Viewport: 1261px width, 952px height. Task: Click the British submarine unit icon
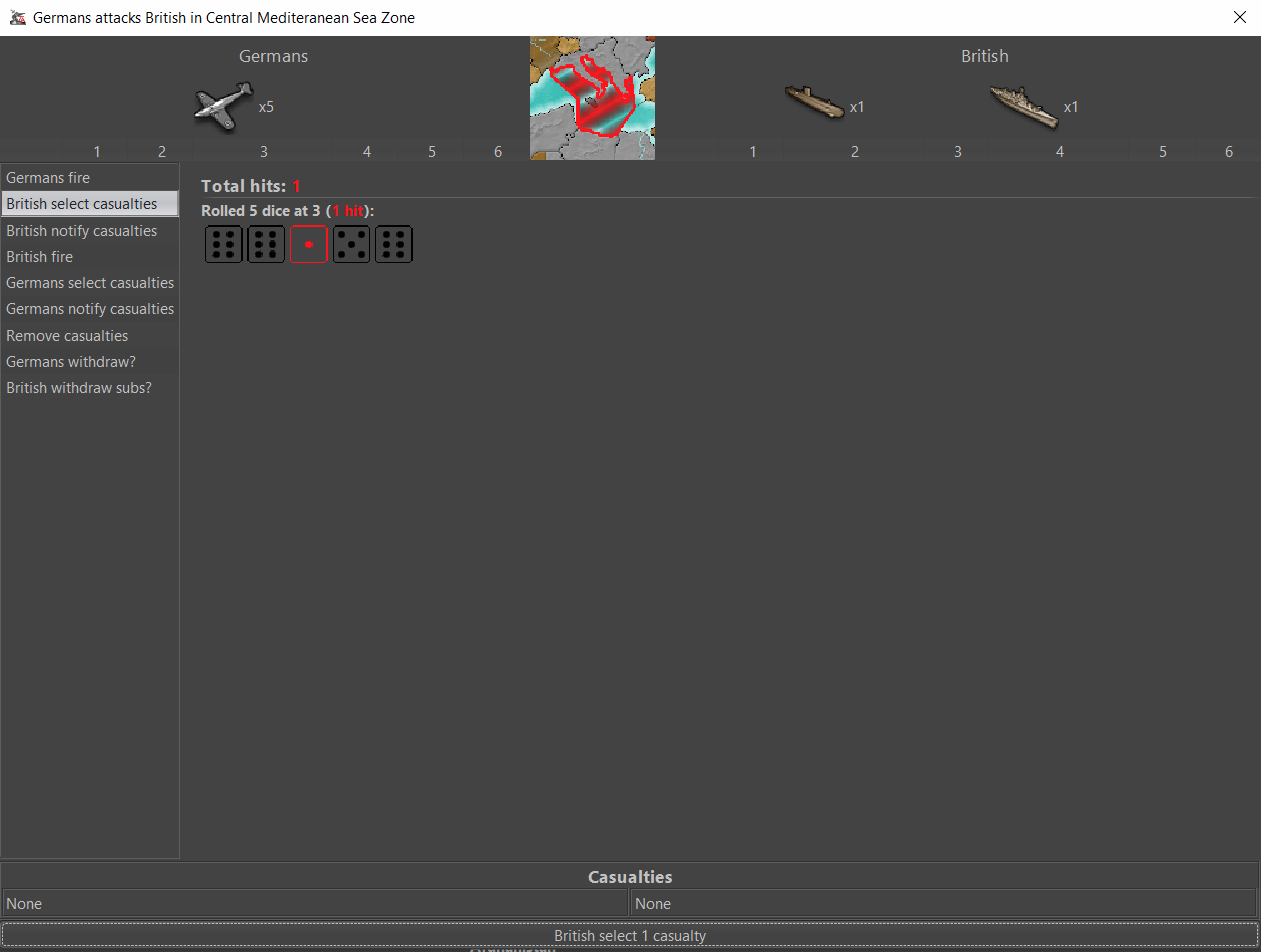tap(814, 103)
